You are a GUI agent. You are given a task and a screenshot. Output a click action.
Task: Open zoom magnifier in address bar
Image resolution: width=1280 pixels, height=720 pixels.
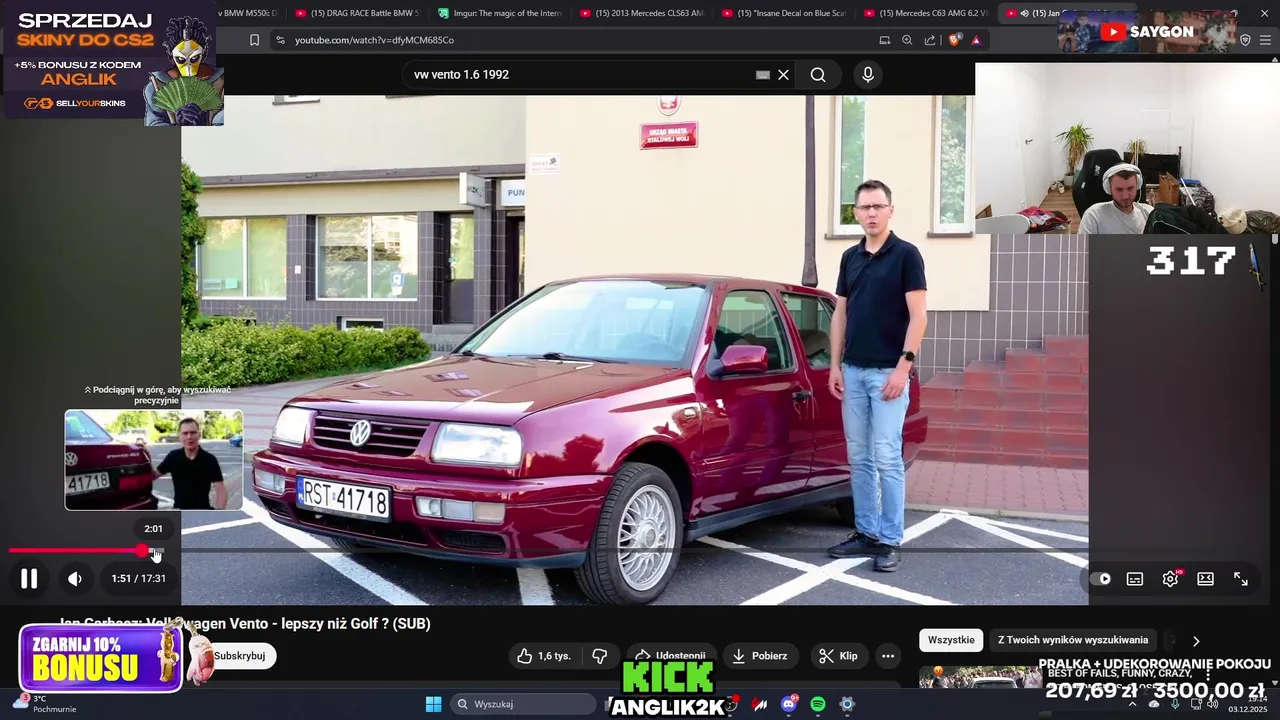(x=907, y=40)
